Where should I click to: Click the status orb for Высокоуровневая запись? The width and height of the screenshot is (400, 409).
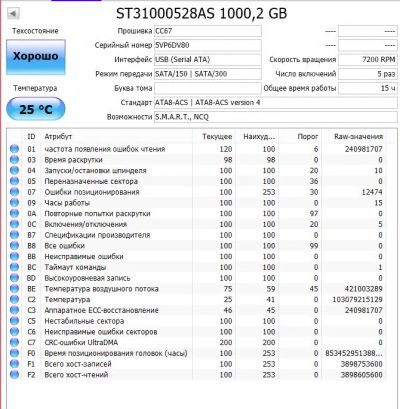[x=14, y=278]
